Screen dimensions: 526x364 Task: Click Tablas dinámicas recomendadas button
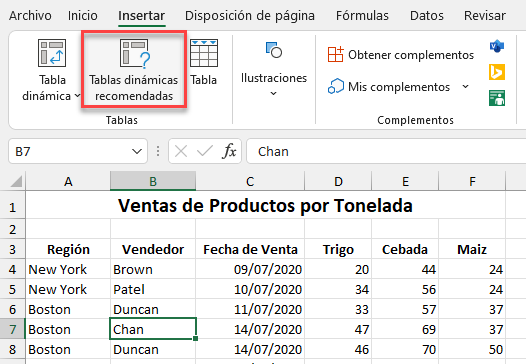[x=134, y=70]
